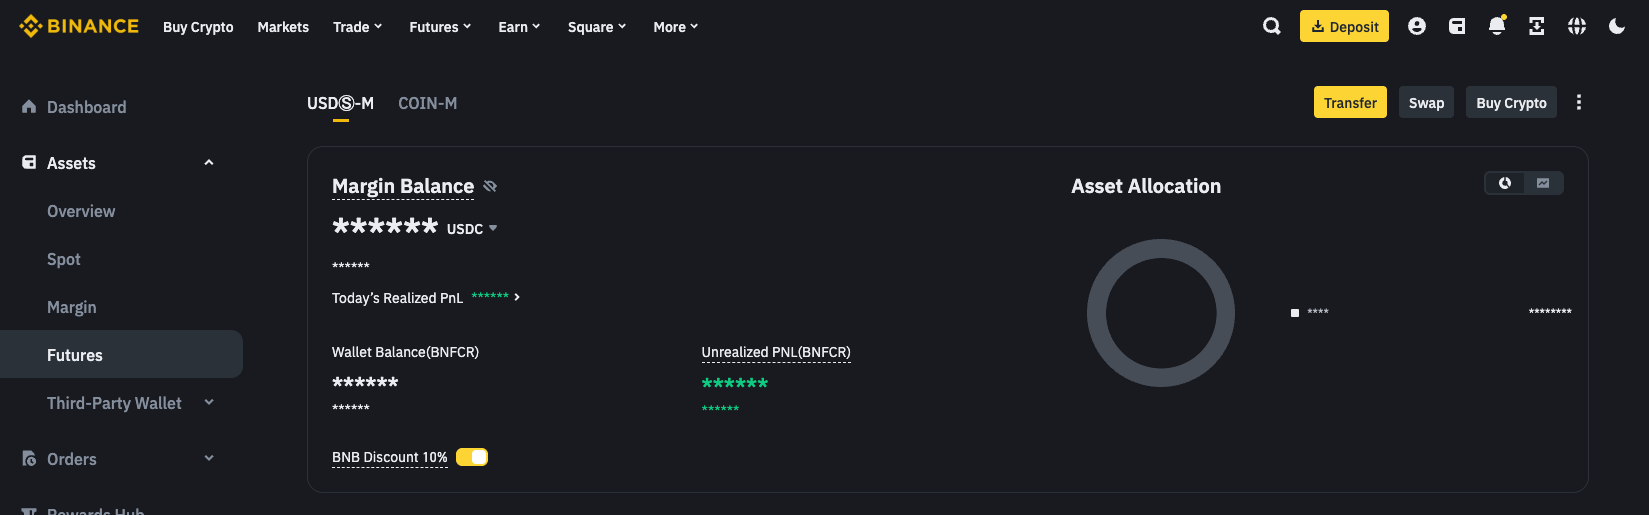
Task: Expand the Third-Party Wallet section
Action: click(x=209, y=403)
